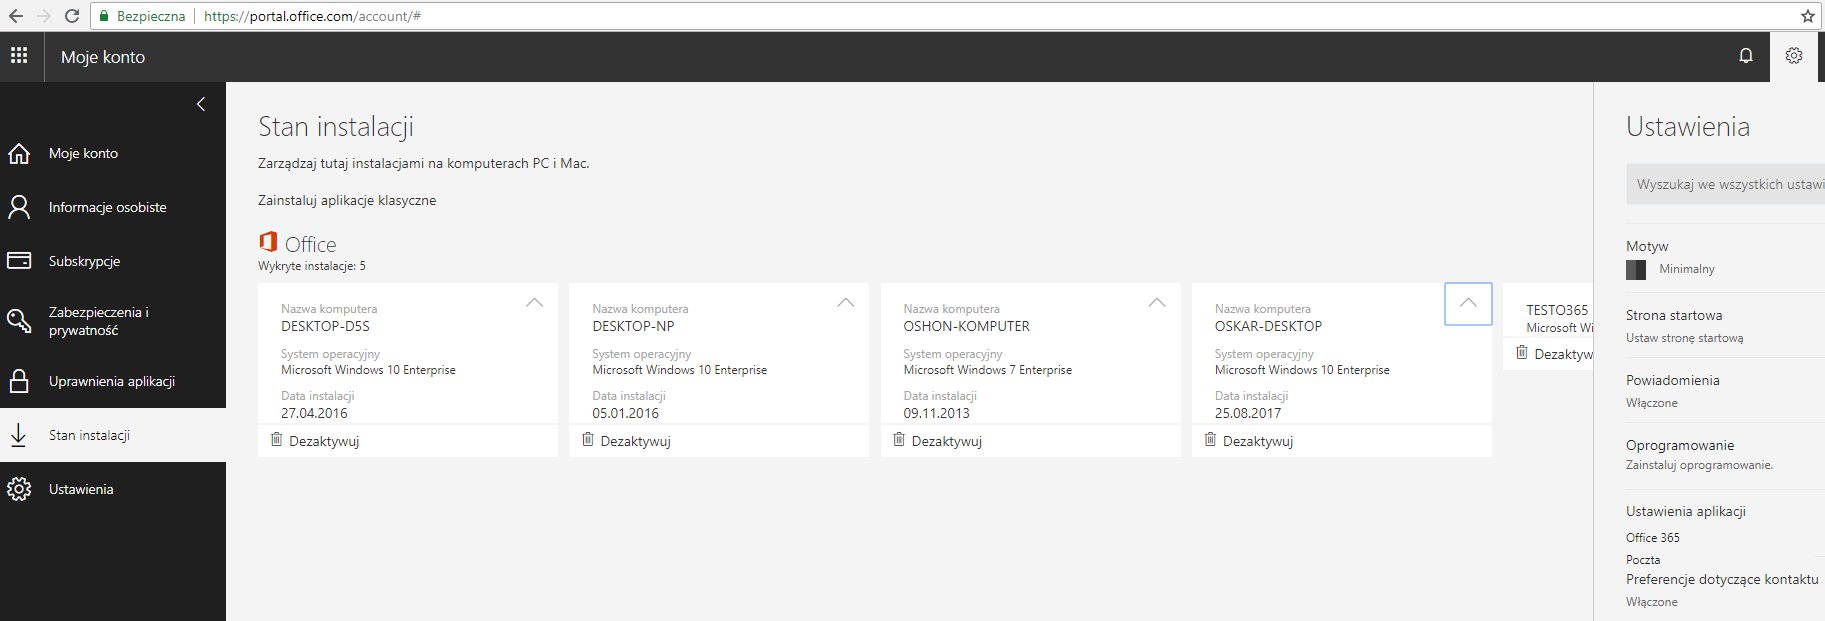Click the padlock icon for Uprawnienia aplikacji
The image size is (1825, 621).
19,381
